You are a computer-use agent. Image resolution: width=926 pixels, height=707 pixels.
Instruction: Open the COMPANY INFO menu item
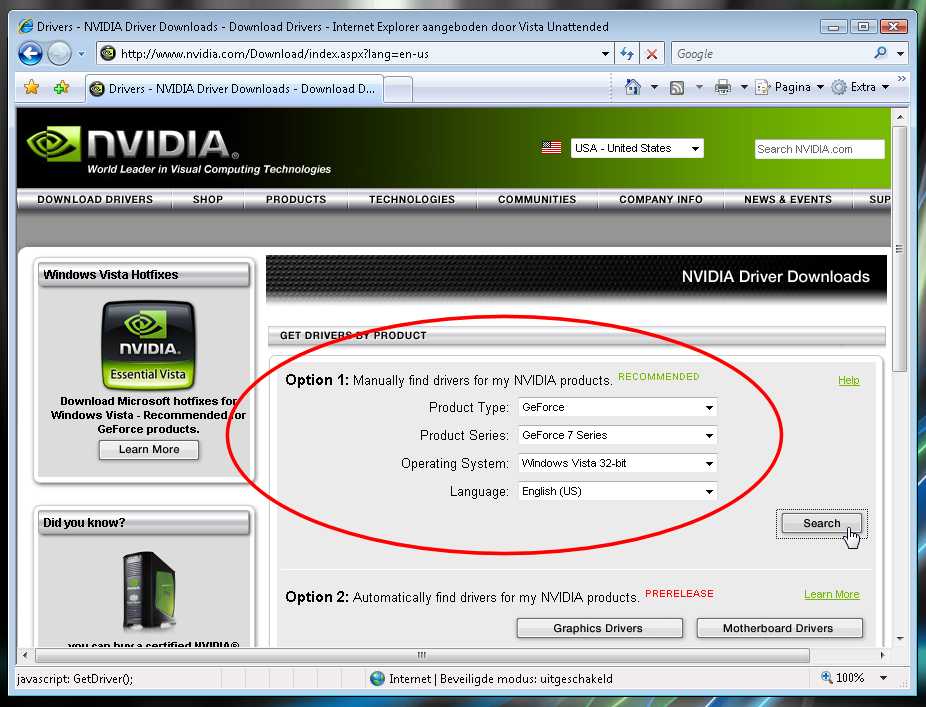[x=661, y=200]
